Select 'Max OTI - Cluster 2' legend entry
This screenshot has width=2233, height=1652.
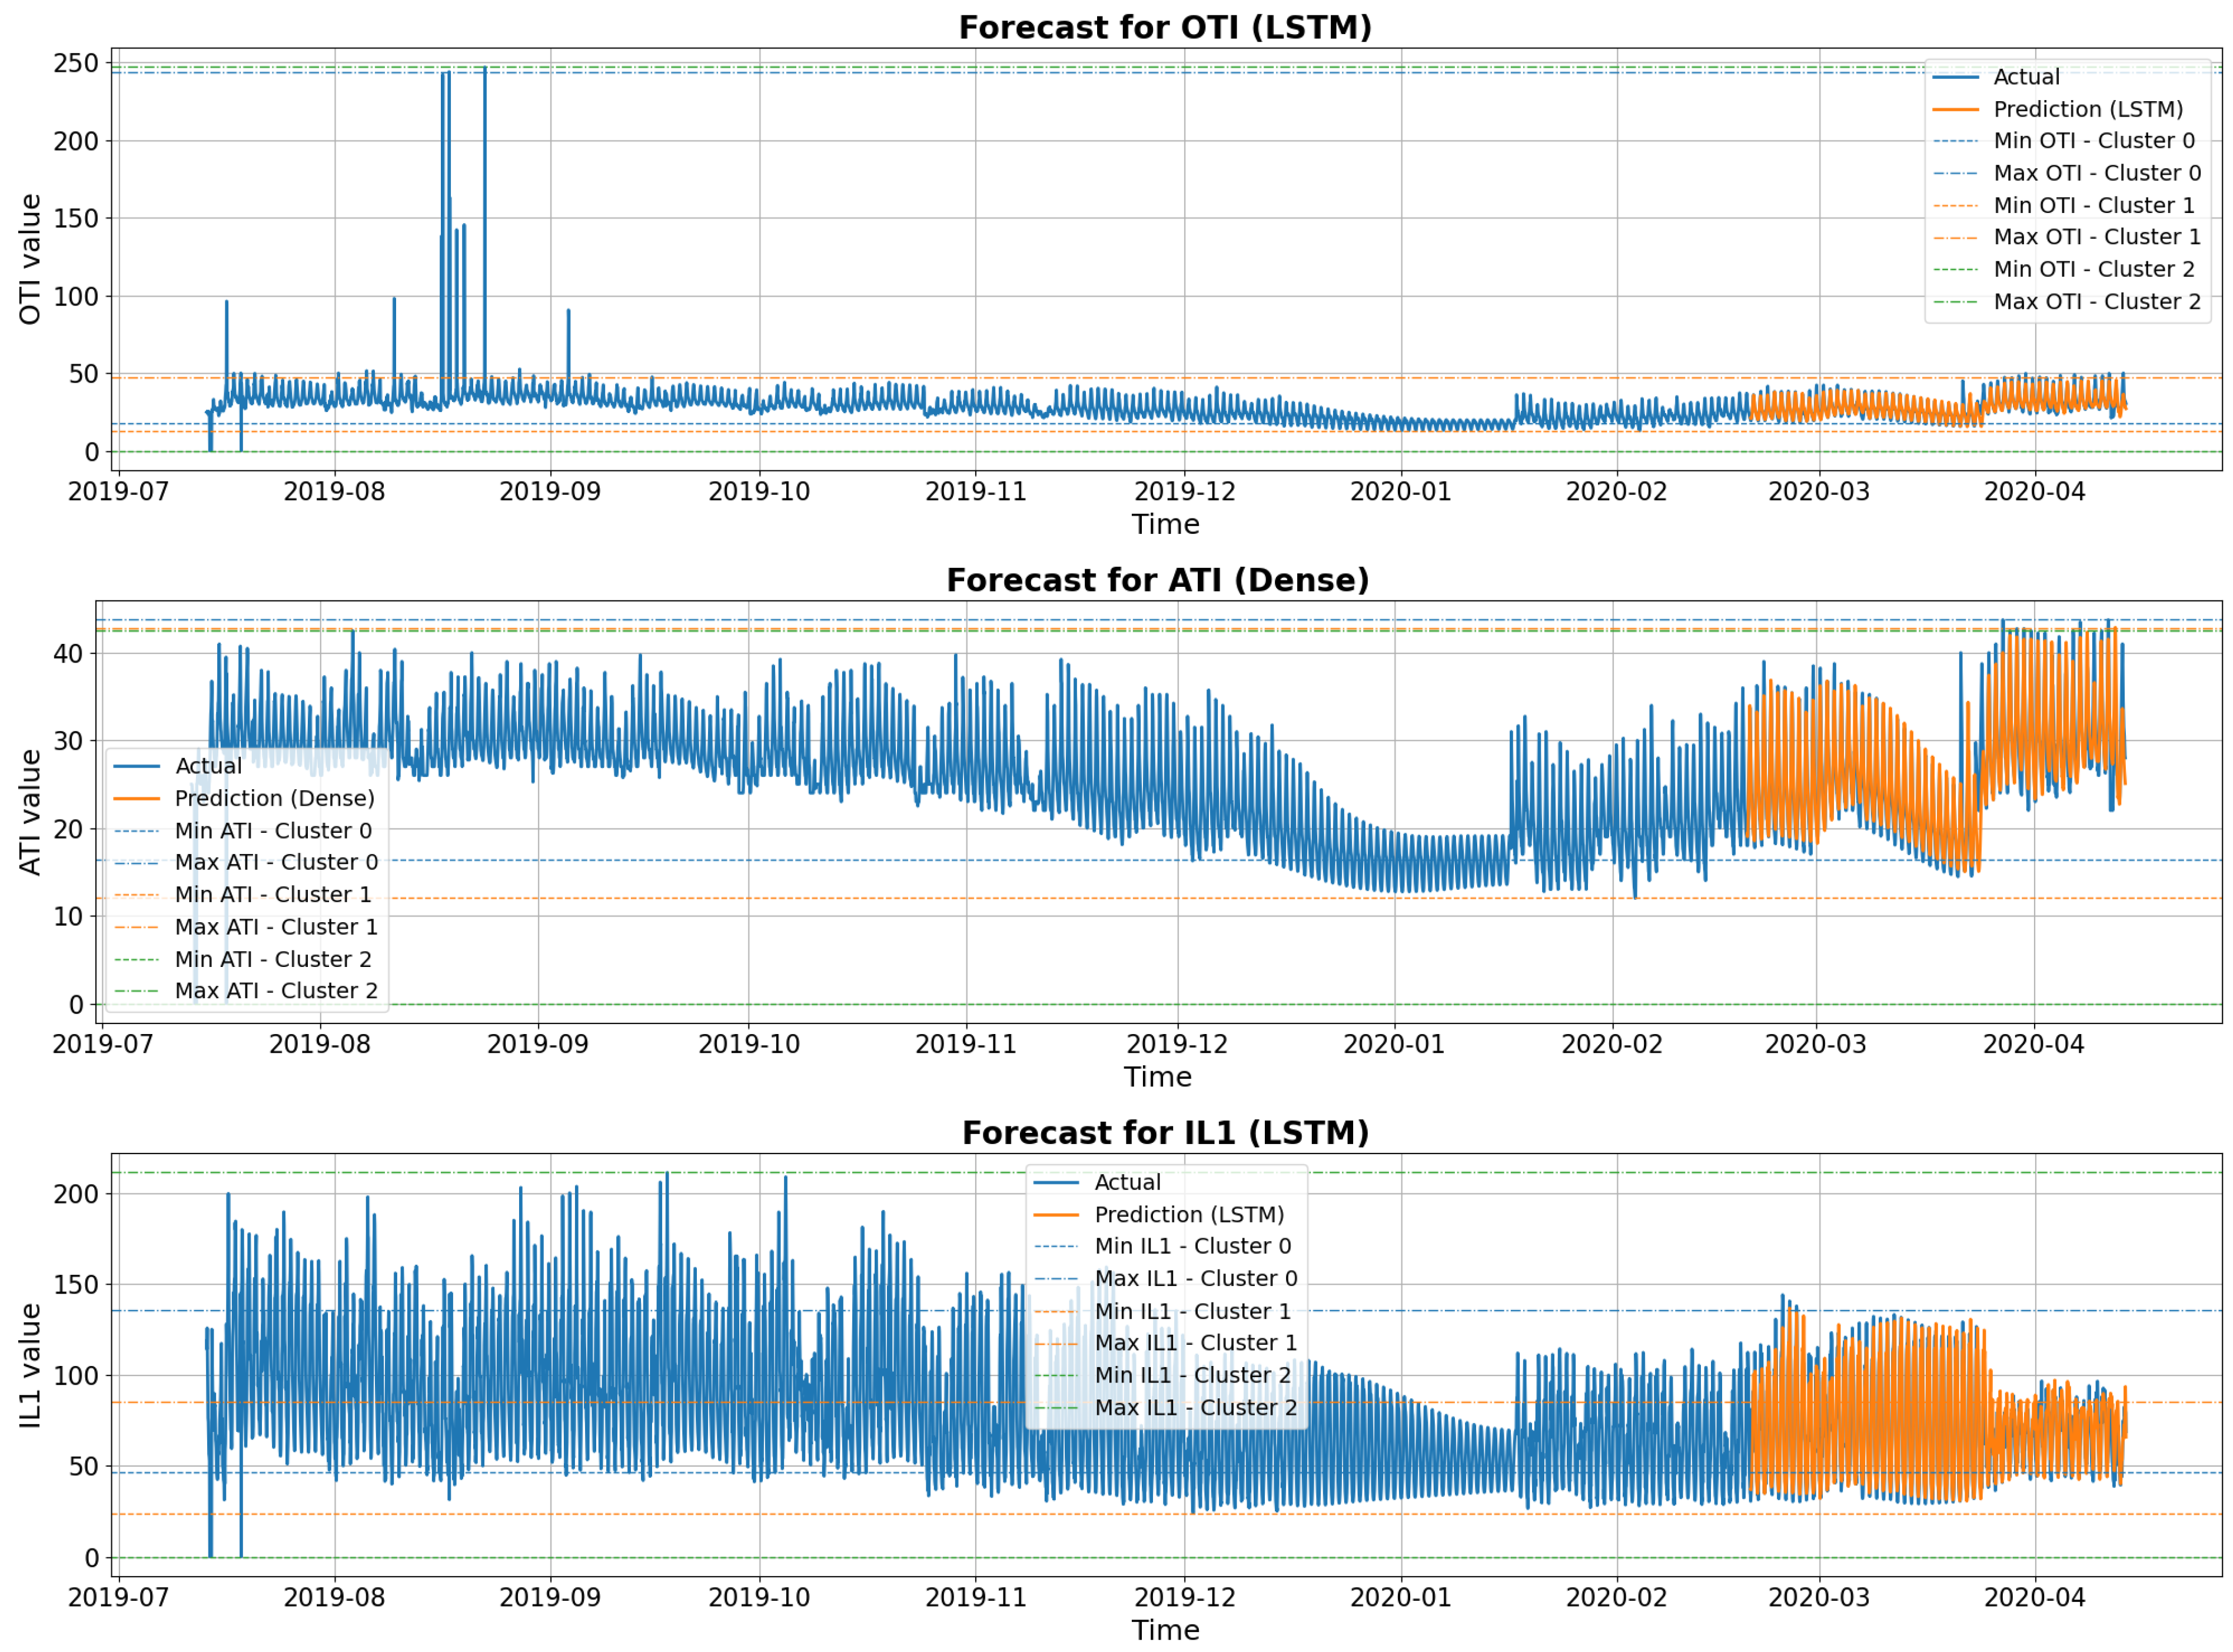pos(2097,301)
